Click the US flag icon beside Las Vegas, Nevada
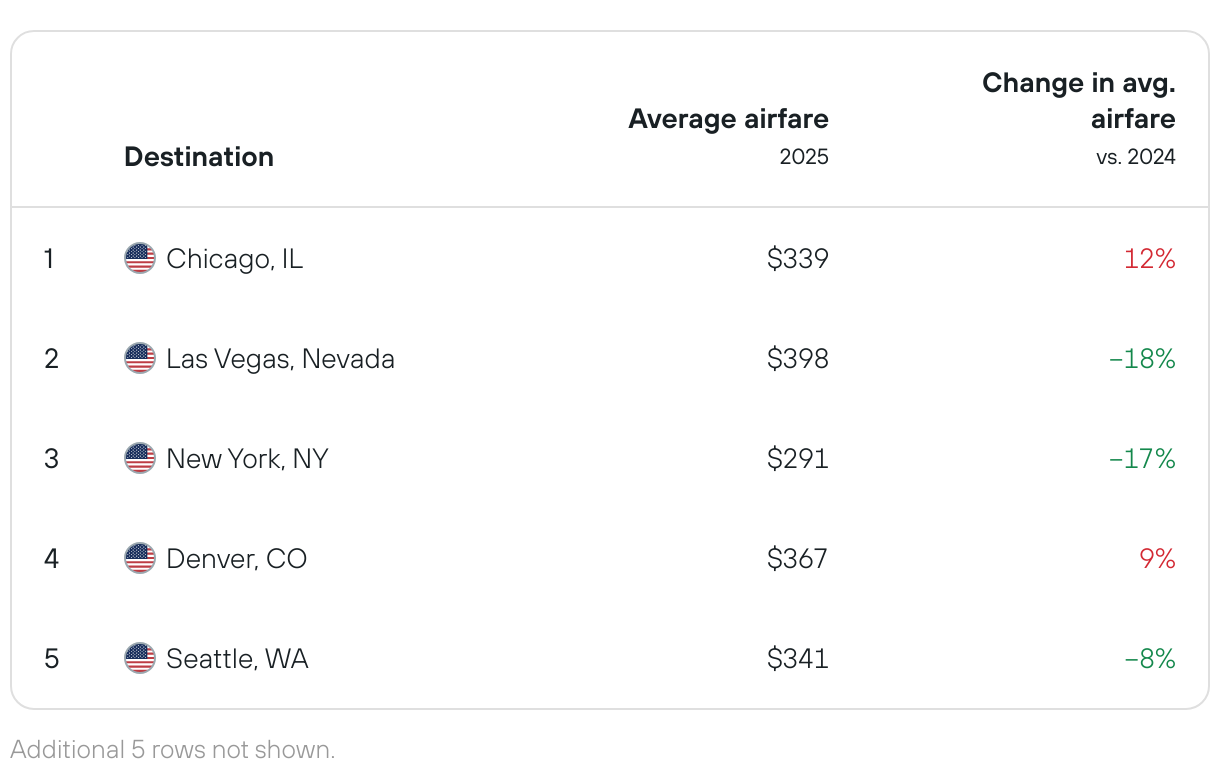 pos(140,358)
